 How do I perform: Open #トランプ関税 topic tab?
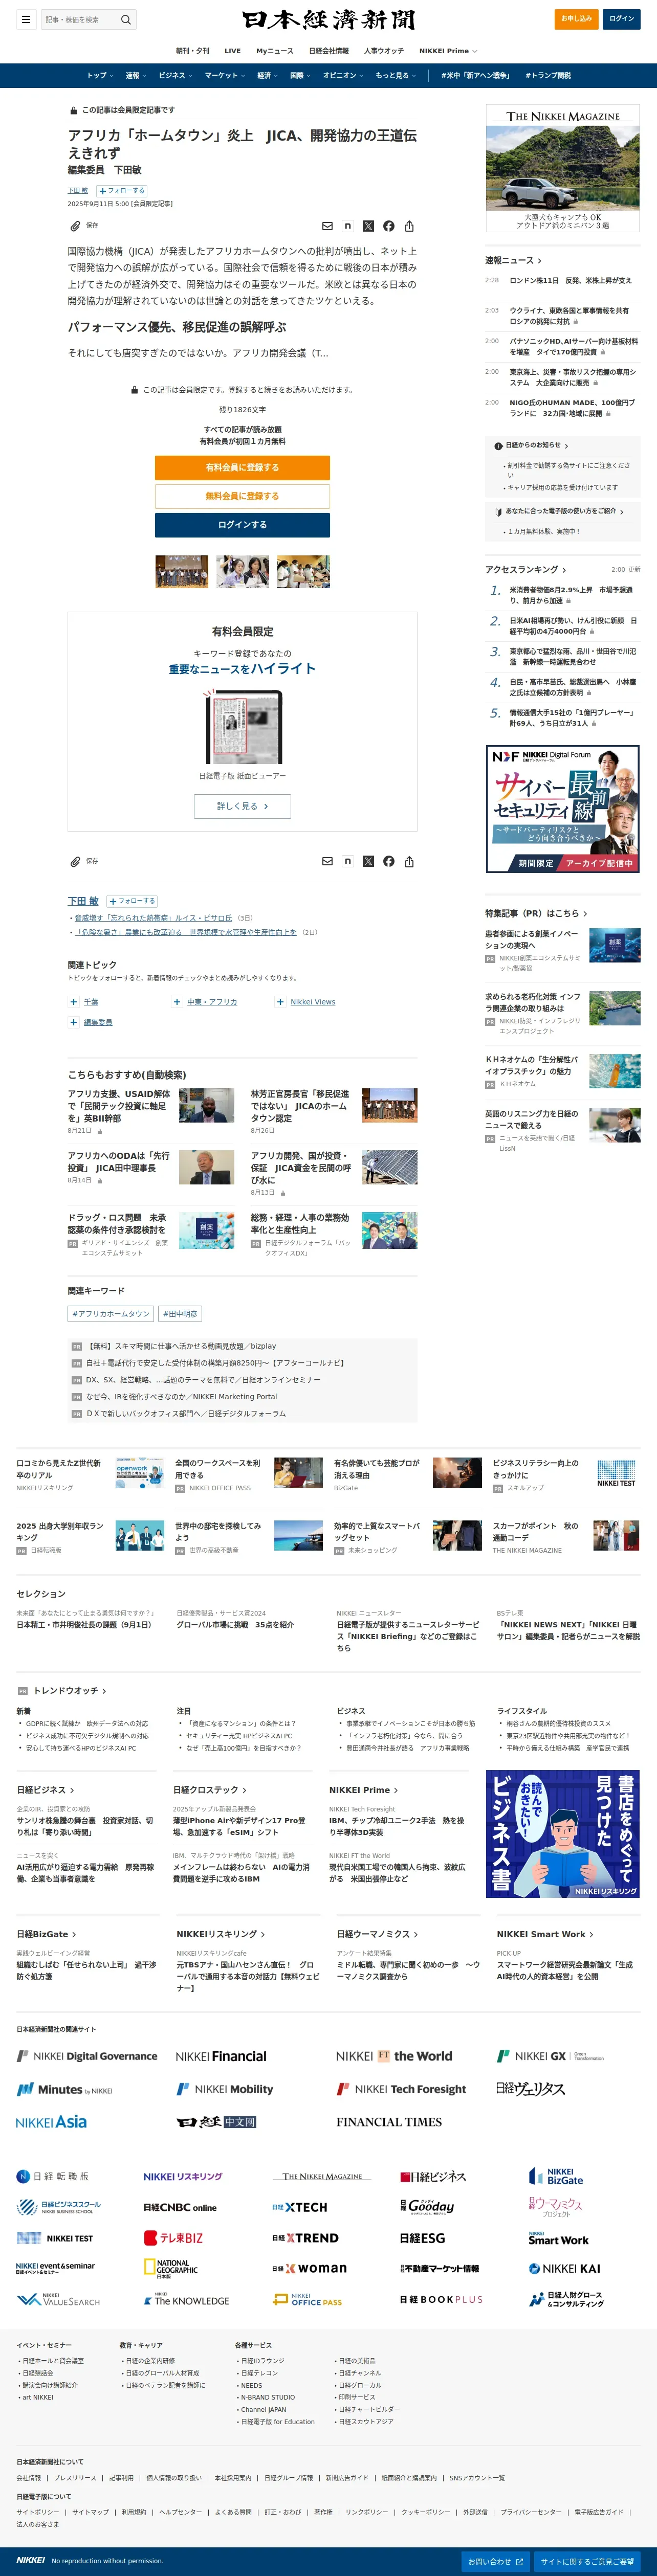pos(547,75)
